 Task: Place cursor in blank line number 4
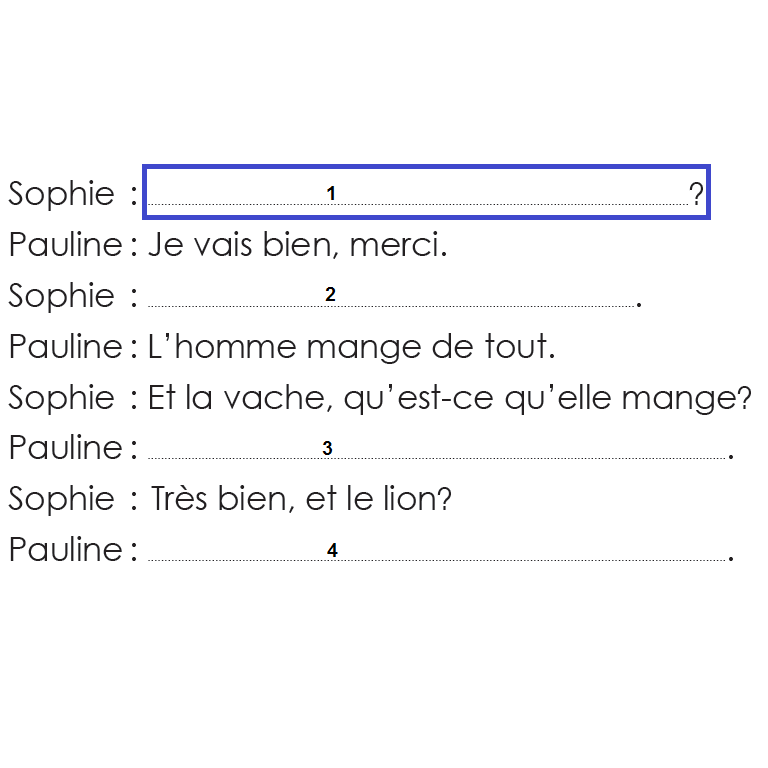(436, 551)
